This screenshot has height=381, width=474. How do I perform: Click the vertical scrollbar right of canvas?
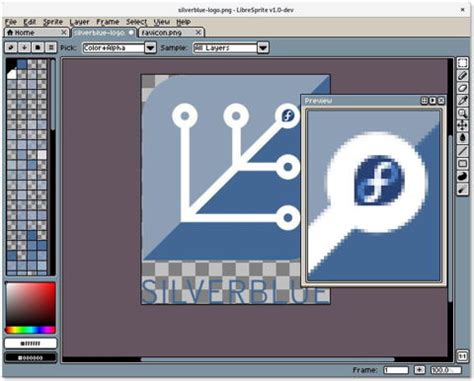coord(450,218)
